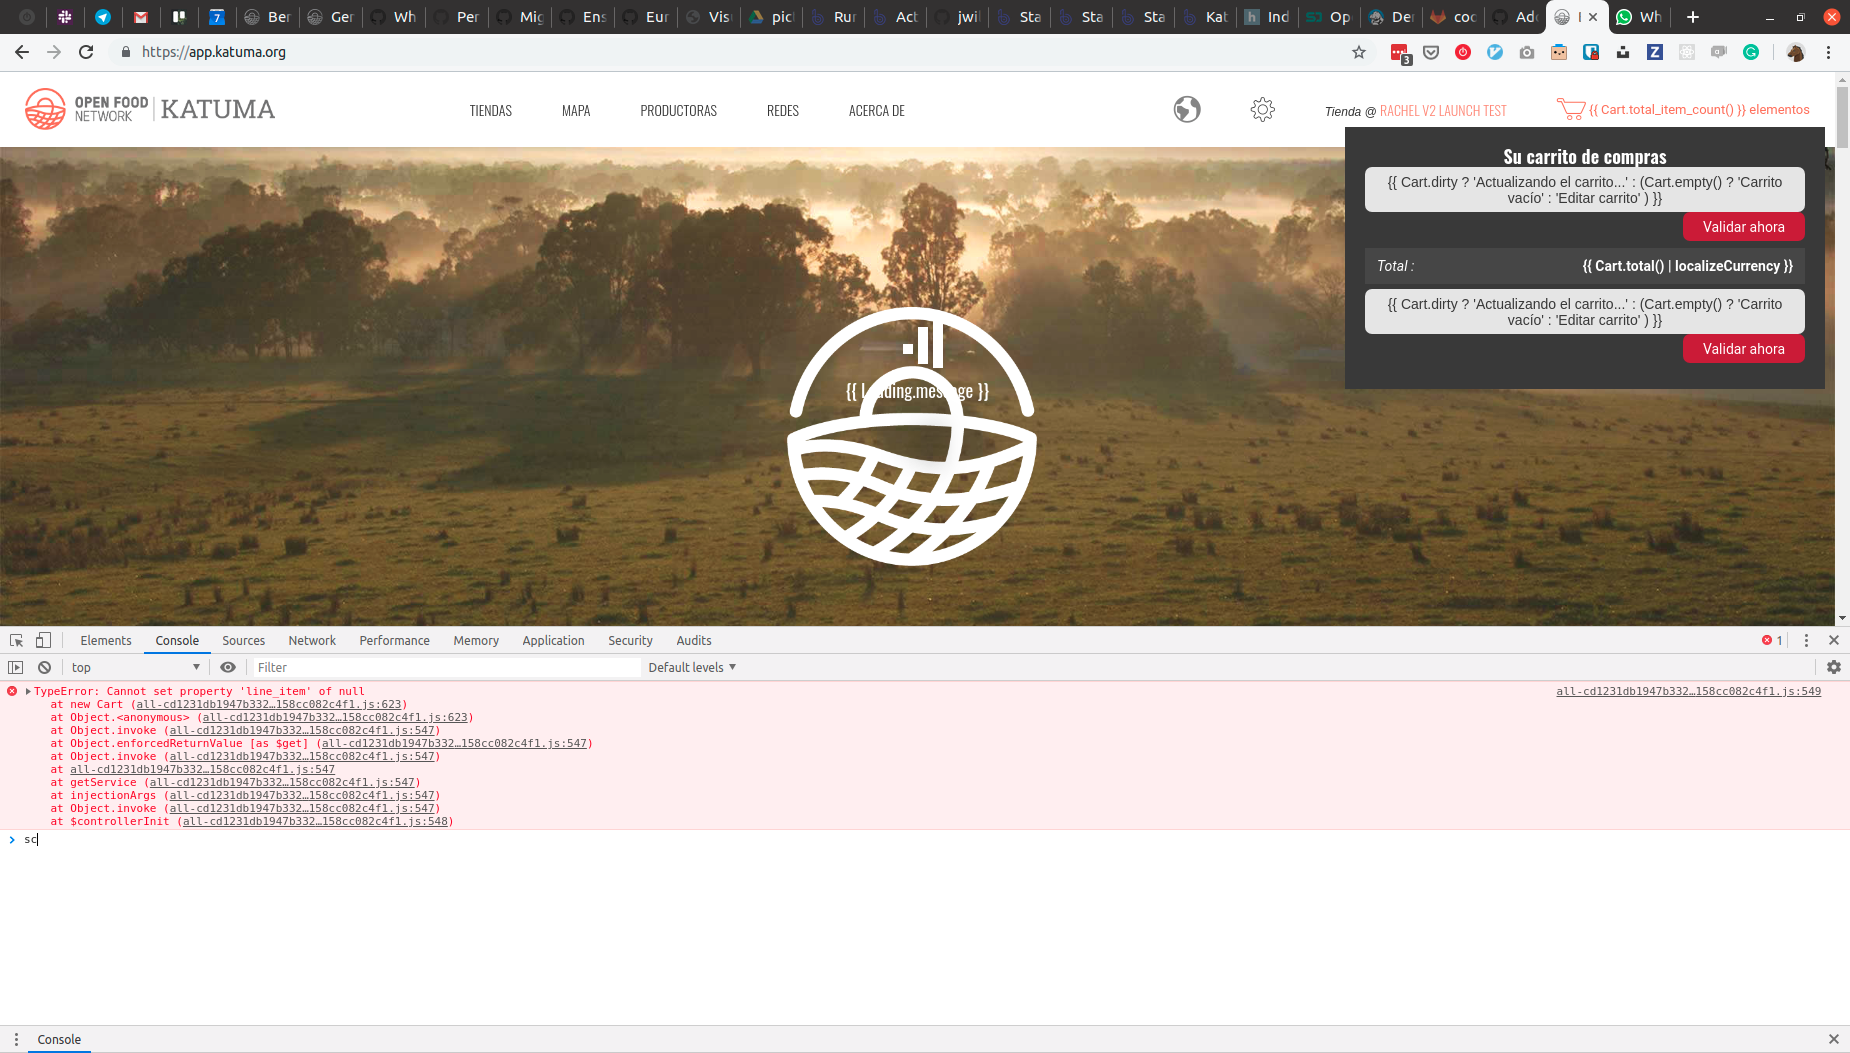Click the red error count indicator
1850x1053 pixels.
coord(1772,640)
